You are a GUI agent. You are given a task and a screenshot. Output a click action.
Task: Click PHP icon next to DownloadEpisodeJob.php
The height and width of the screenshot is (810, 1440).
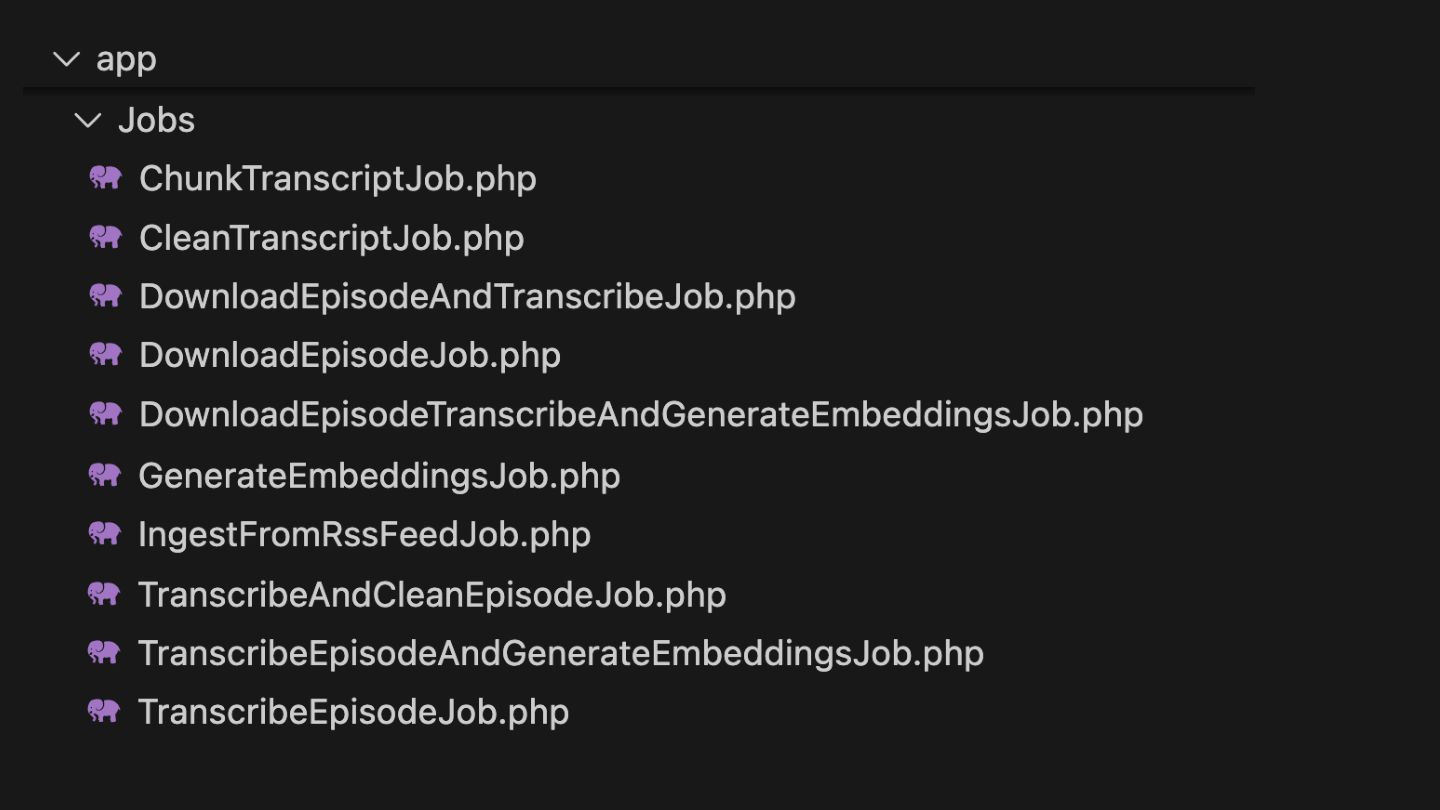(105, 354)
